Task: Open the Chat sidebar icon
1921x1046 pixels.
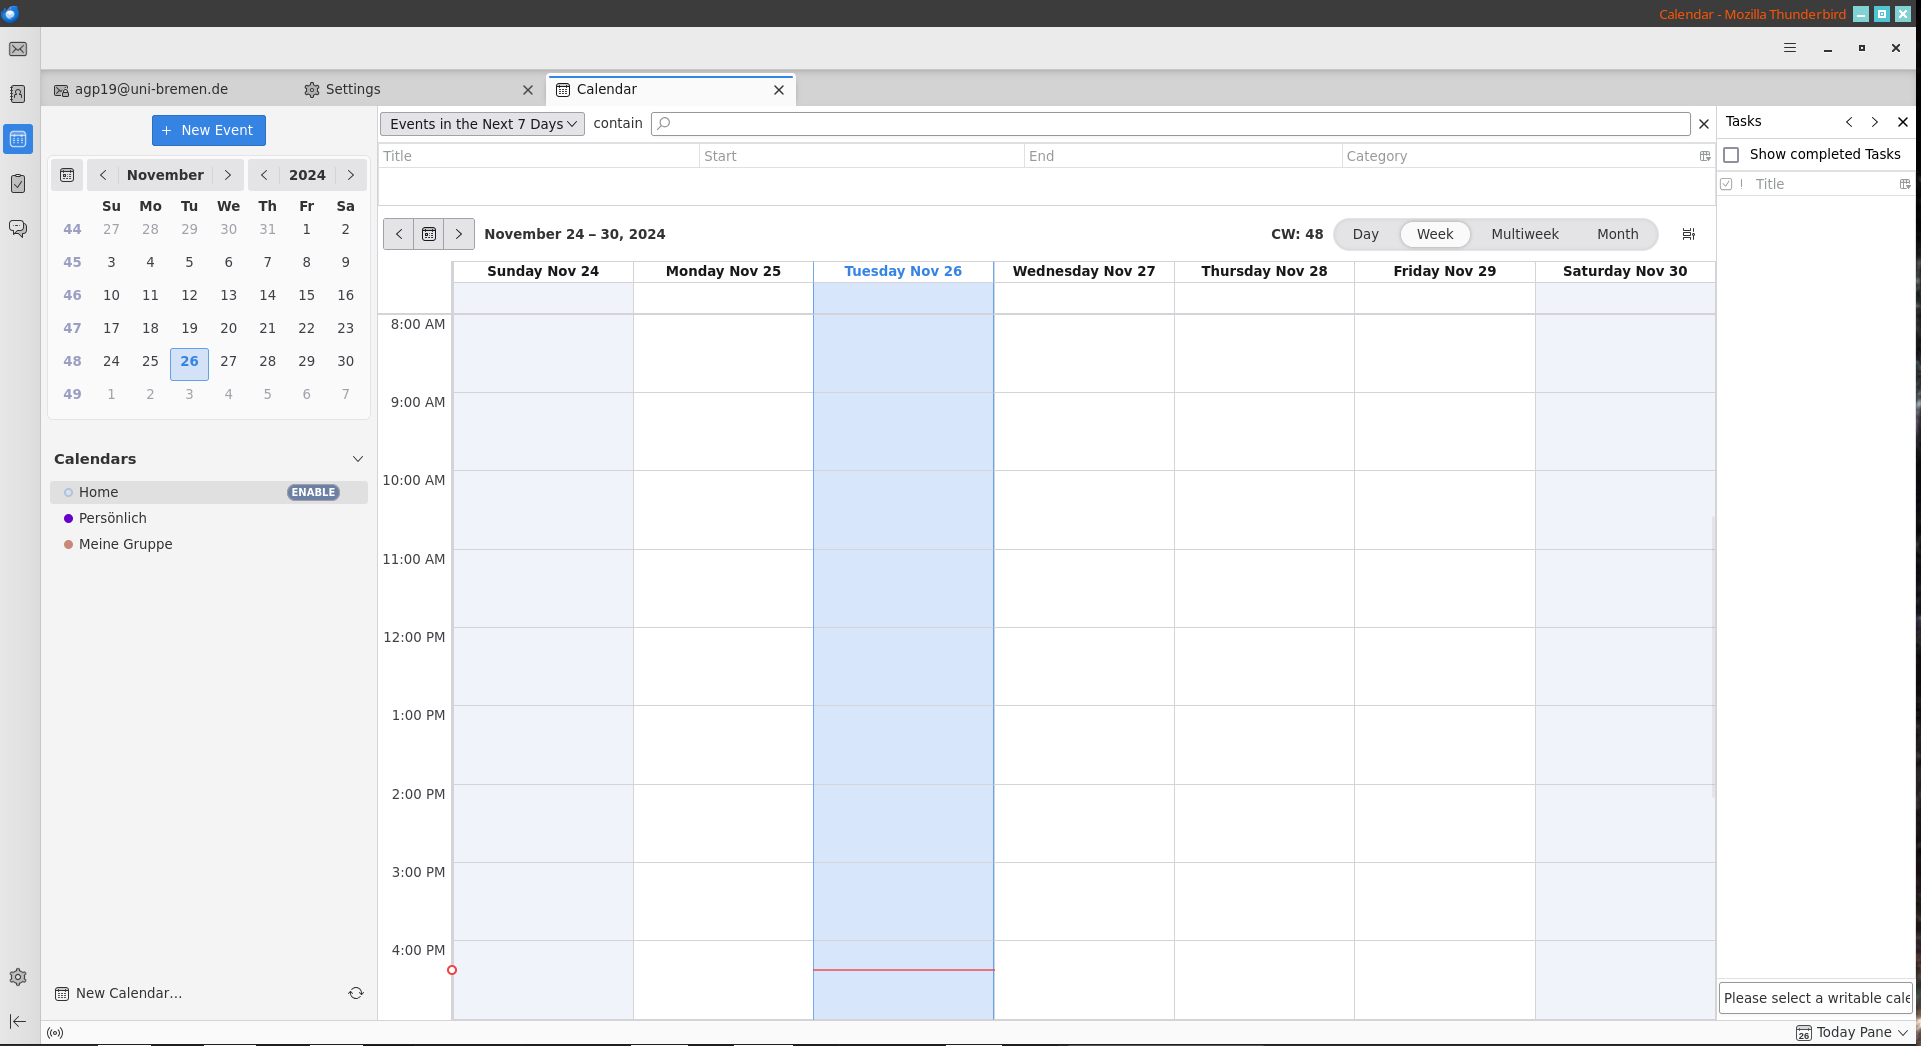Action: pos(18,228)
